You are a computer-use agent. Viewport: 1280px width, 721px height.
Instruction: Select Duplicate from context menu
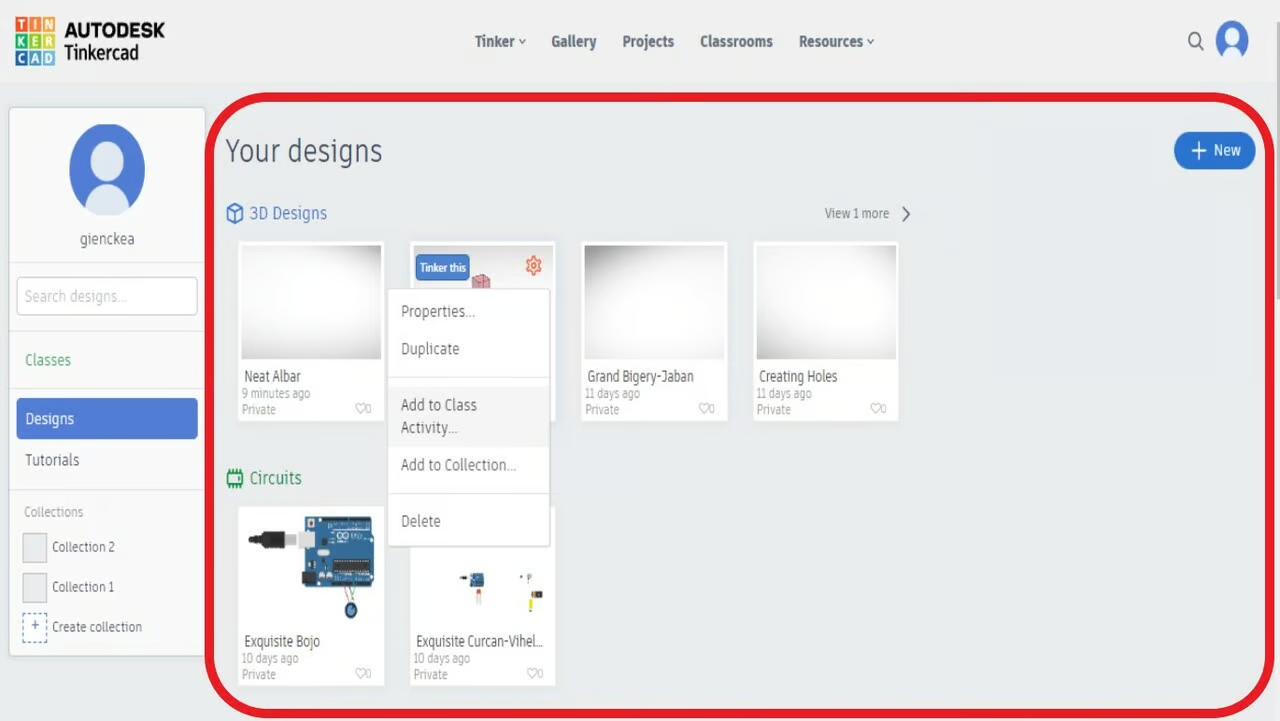pyautogui.click(x=430, y=349)
